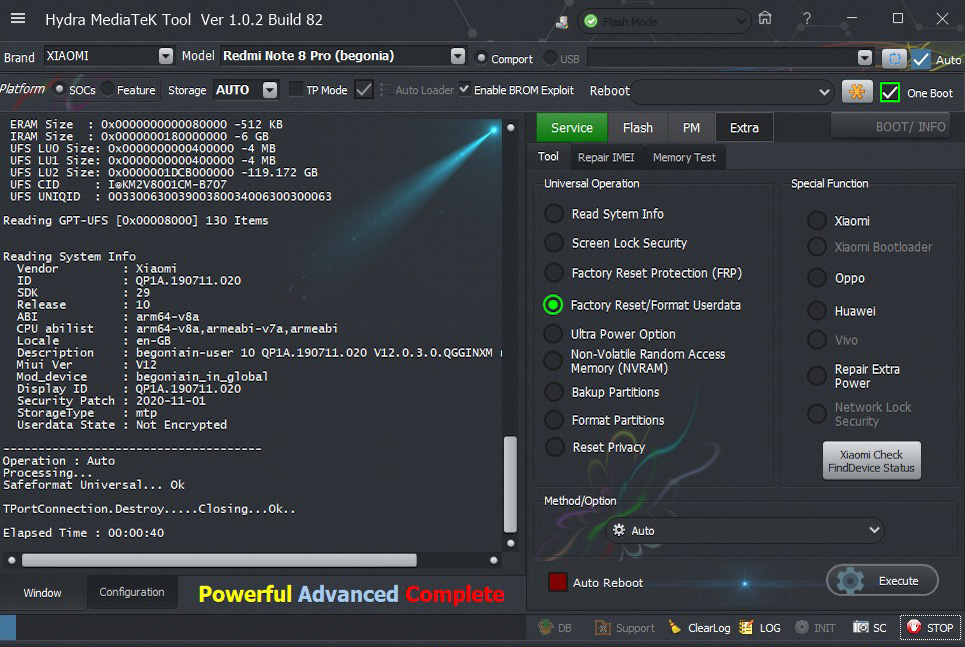Viewport: 965px width, 647px height.
Task: Click the green Flash Mode check icon
Action: point(591,22)
